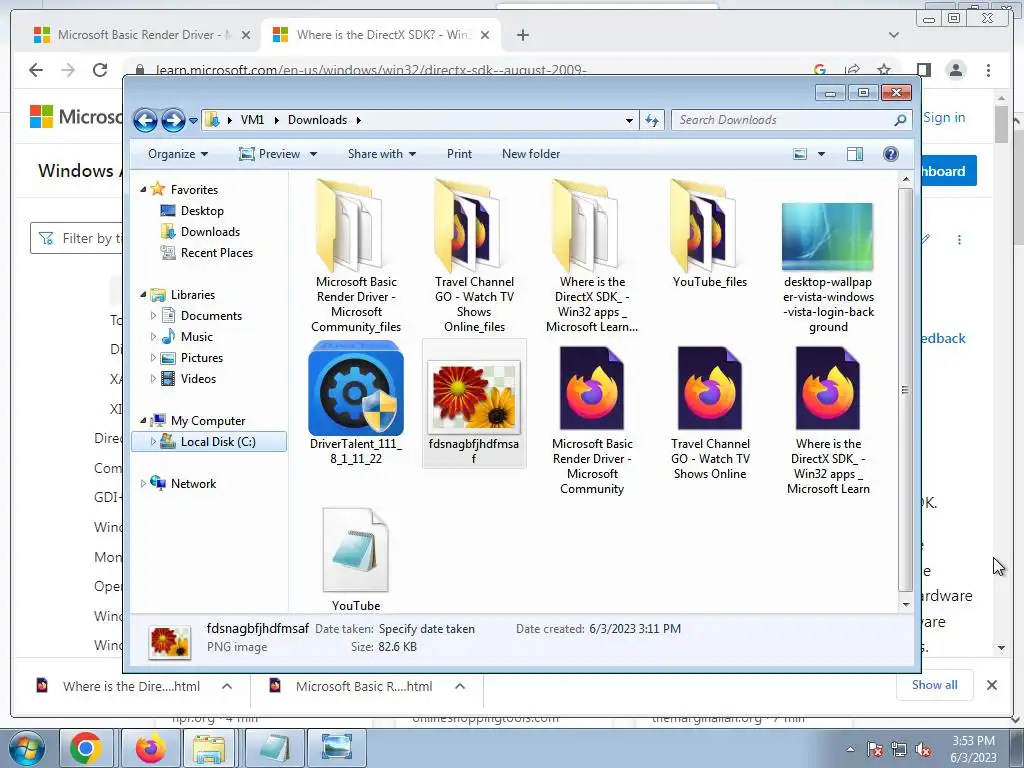Click Downloads in the address breadcrumb
This screenshot has height=768, width=1024.
pyautogui.click(x=317, y=120)
